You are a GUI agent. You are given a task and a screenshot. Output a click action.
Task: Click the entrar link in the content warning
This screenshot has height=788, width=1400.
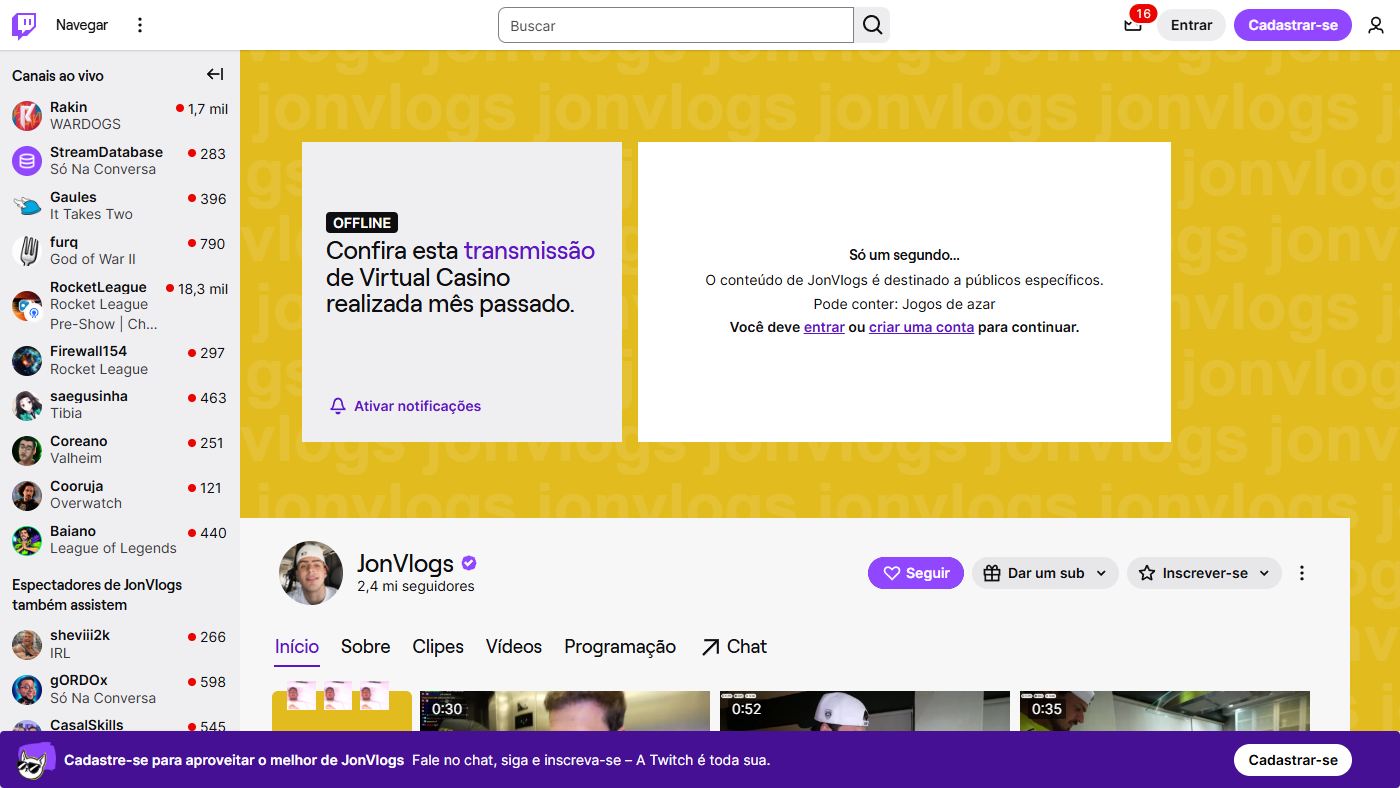[x=824, y=327]
